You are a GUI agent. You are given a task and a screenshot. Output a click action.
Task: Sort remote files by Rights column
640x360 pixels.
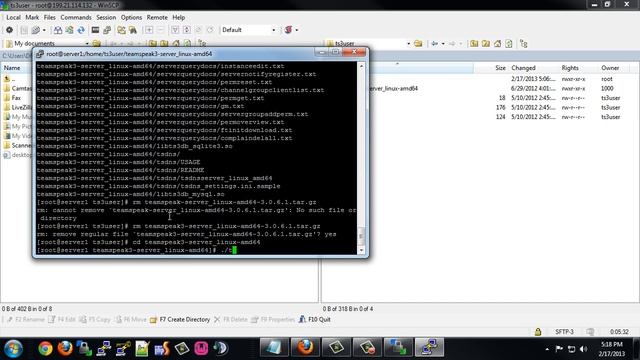pyautogui.click(x=578, y=68)
